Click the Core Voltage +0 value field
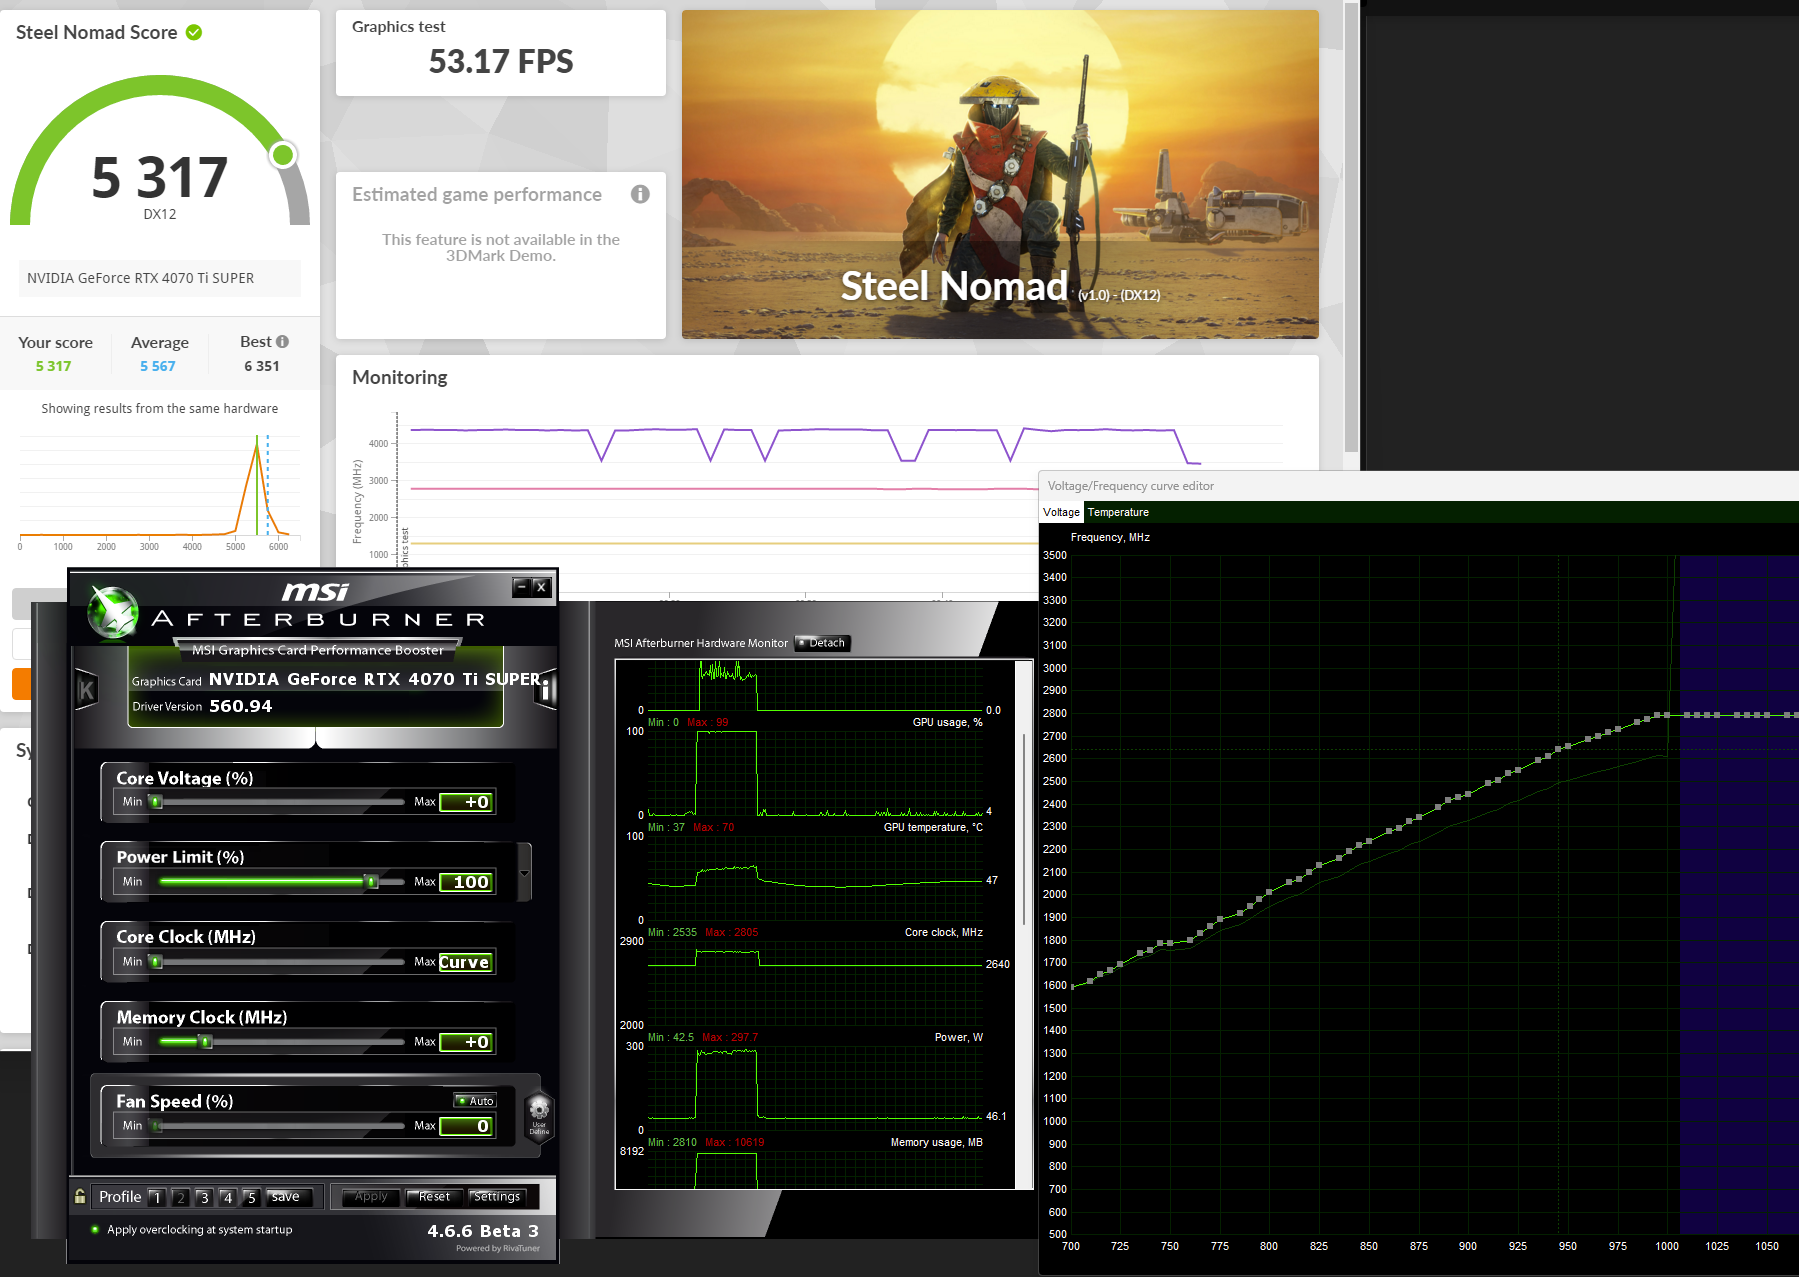This screenshot has width=1799, height=1277. (466, 802)
